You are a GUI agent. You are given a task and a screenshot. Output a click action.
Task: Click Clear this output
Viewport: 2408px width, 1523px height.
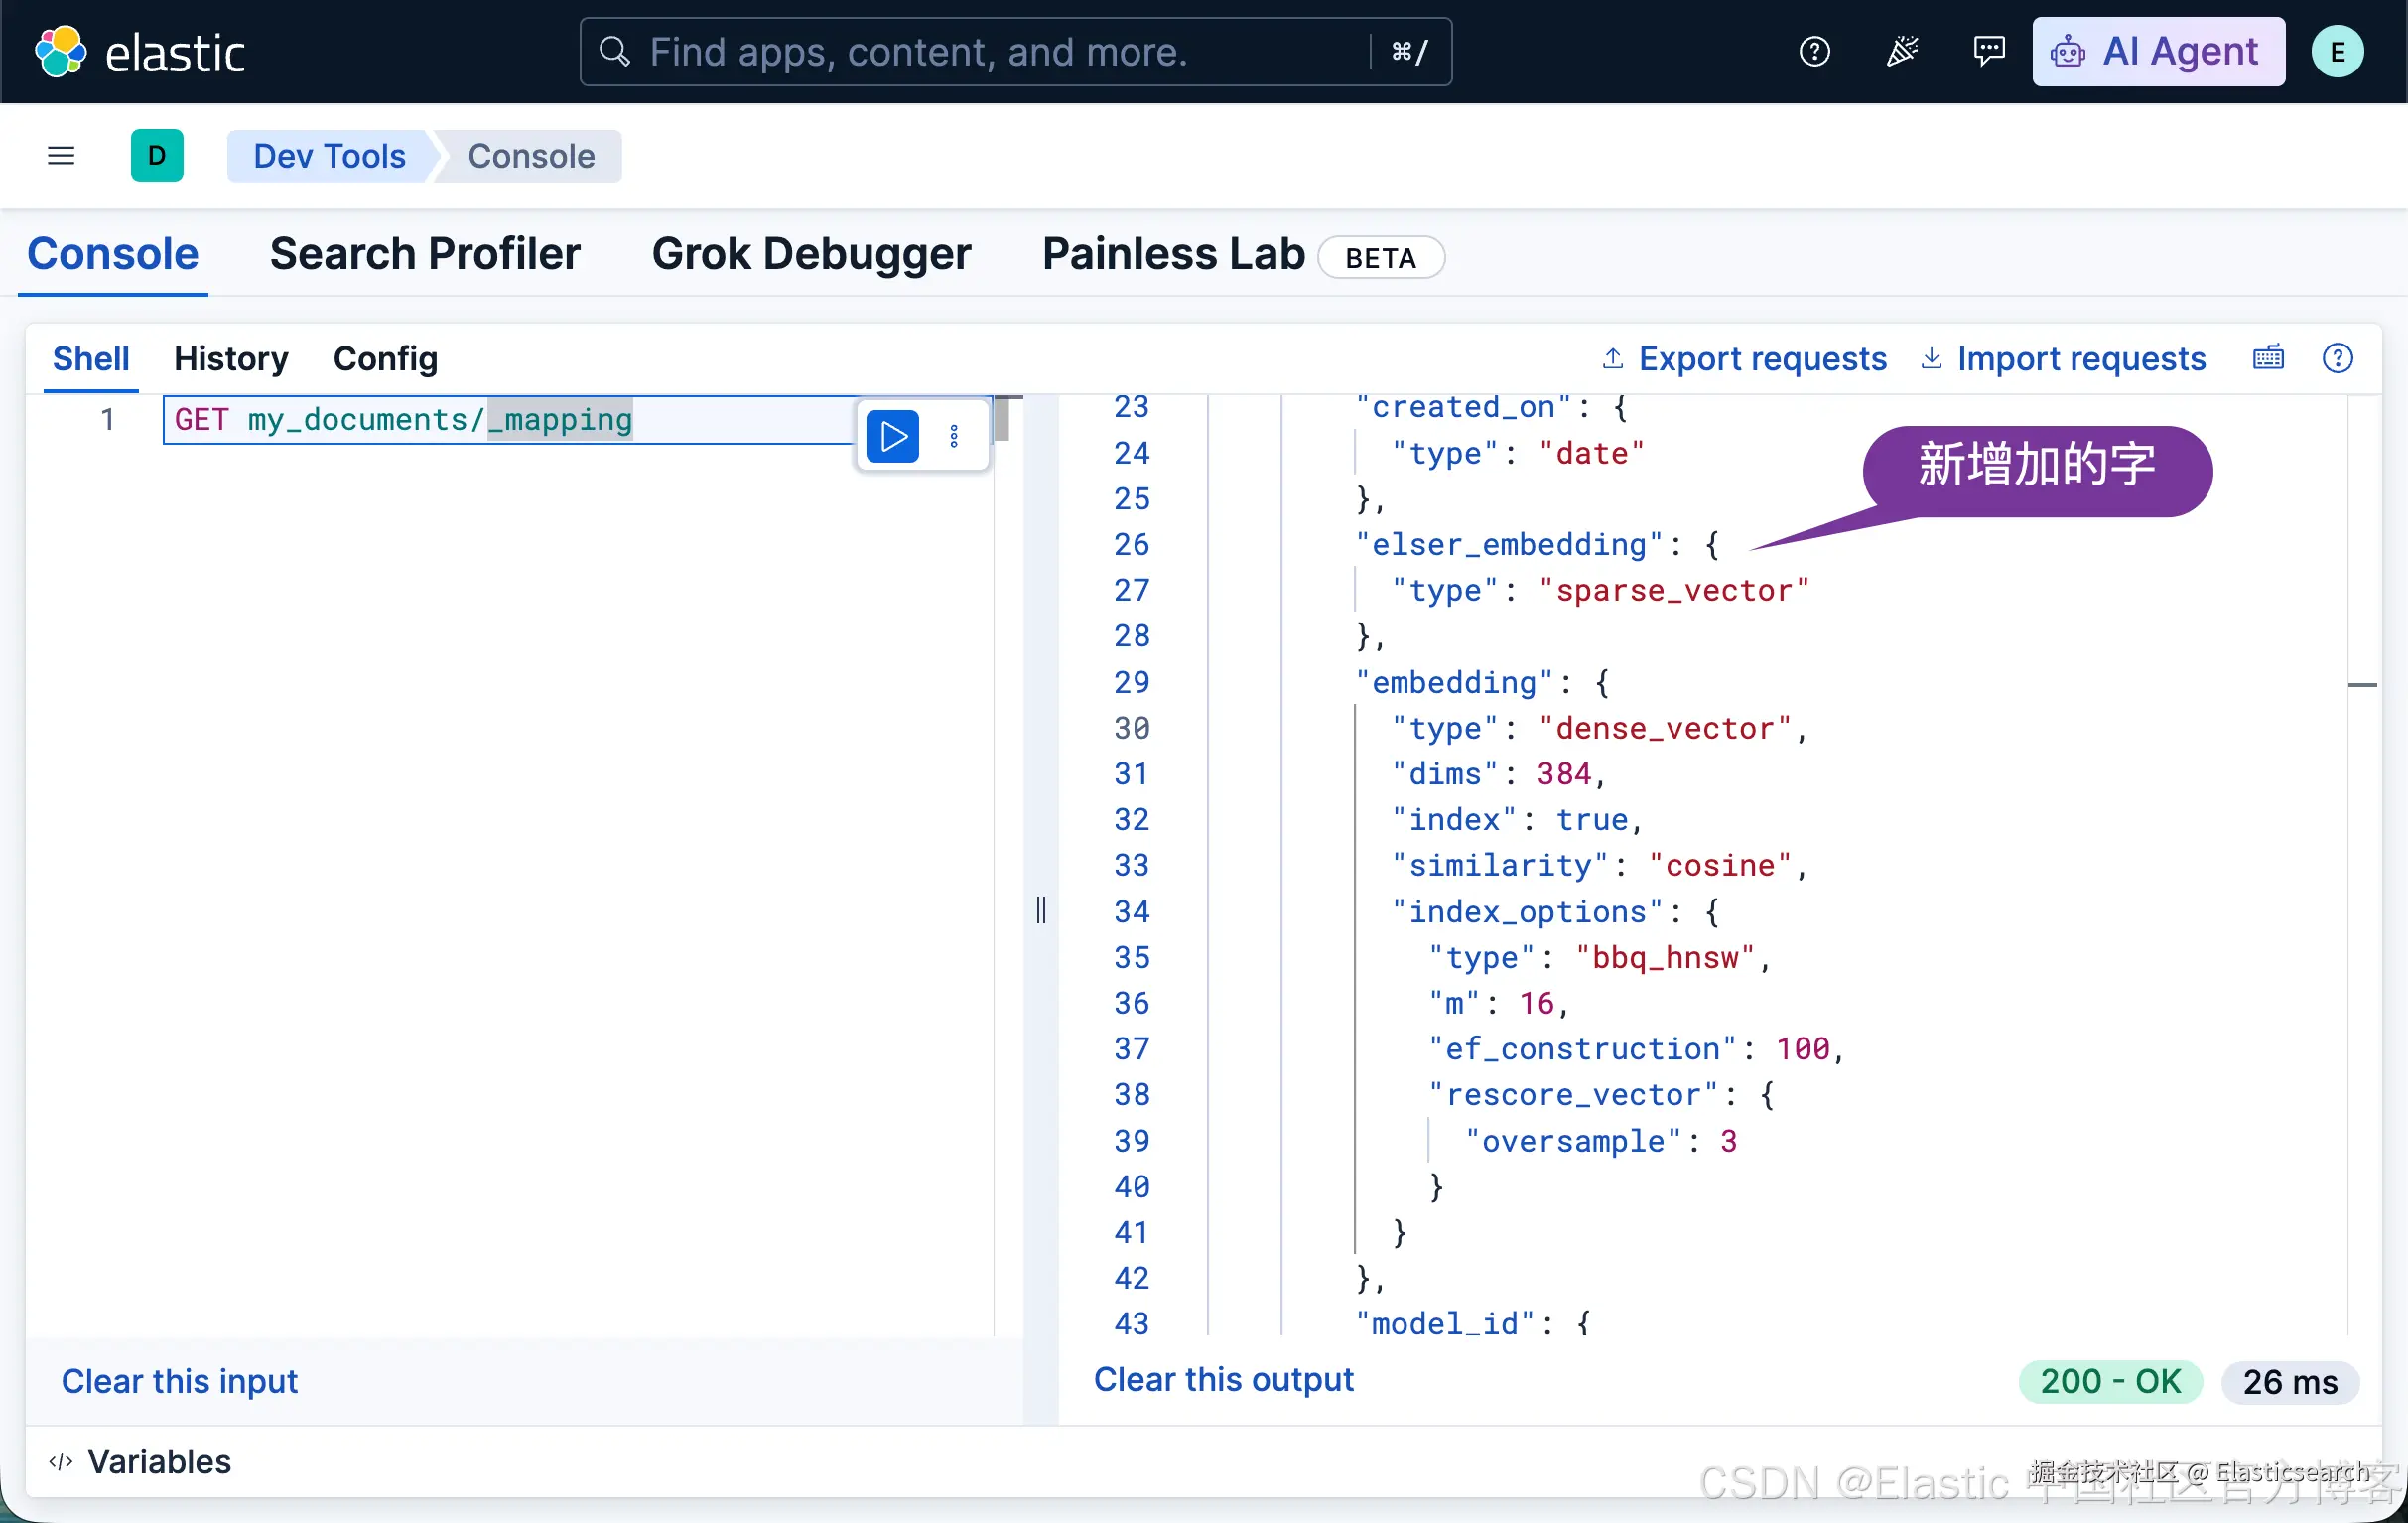1223,1379
